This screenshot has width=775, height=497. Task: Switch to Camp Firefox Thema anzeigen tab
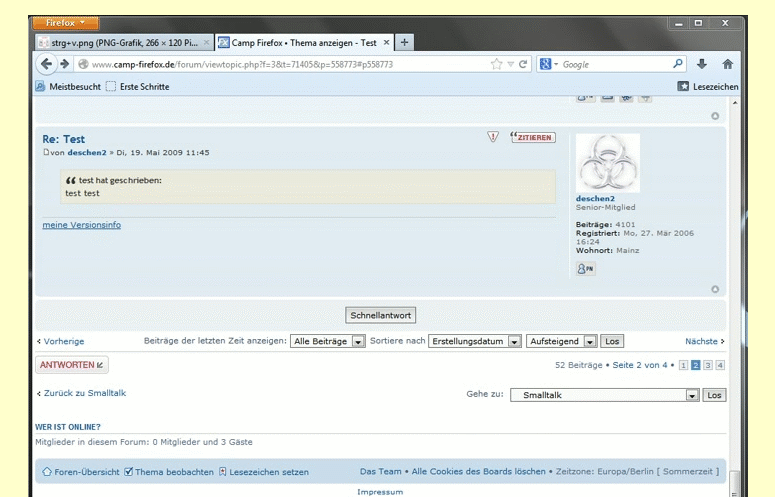(304, 42)
